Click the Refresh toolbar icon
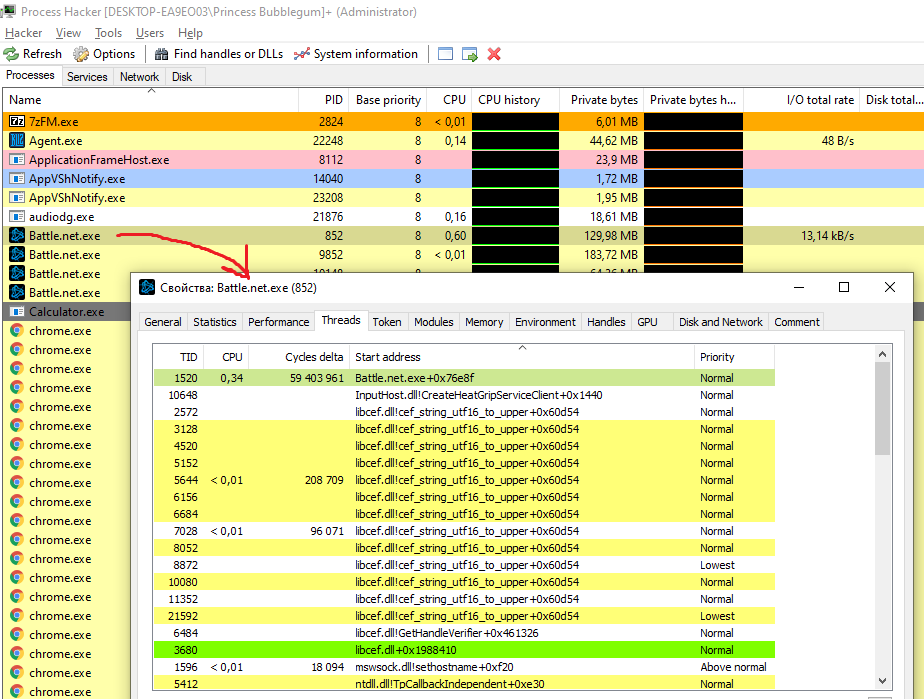This screenshot has height=699, width=924. [11, 54]
